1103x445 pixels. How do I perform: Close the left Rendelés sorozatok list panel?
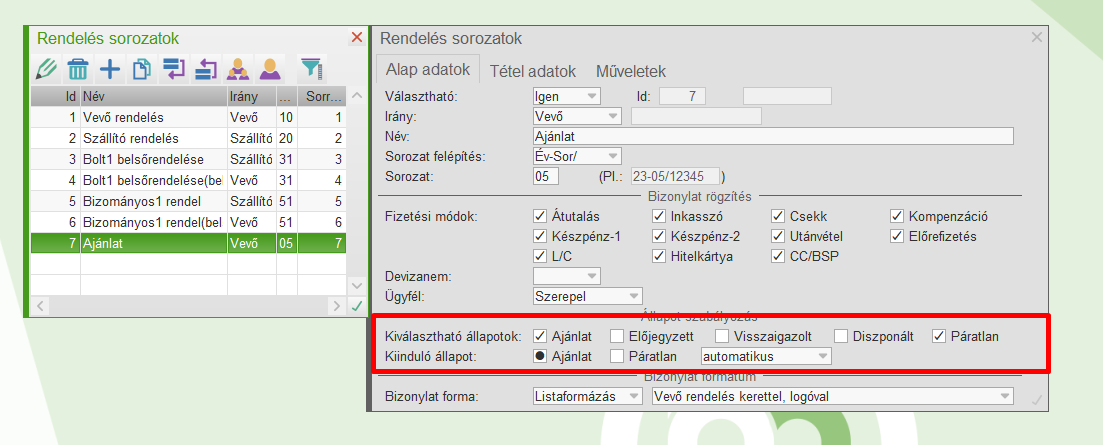point(357,38)
